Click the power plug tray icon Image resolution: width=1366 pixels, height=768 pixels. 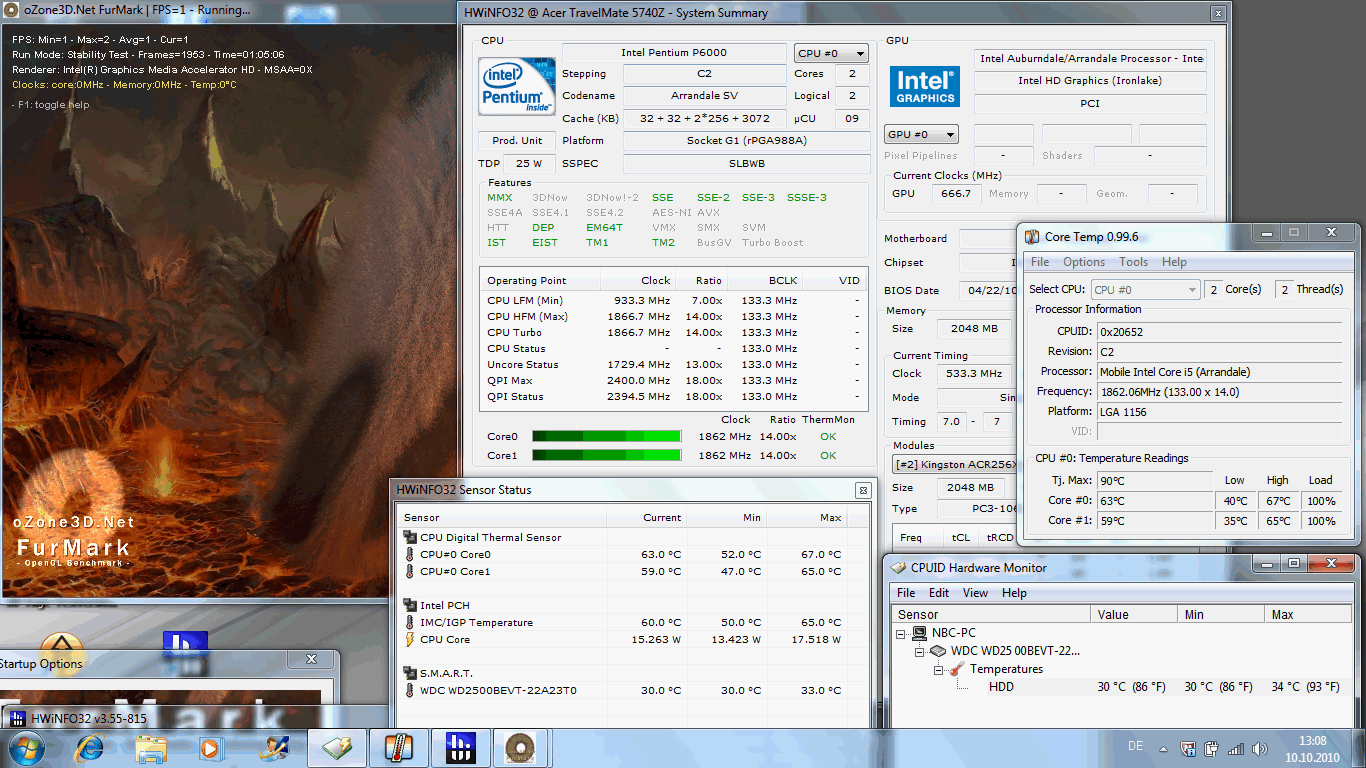tap(1212, 748)
